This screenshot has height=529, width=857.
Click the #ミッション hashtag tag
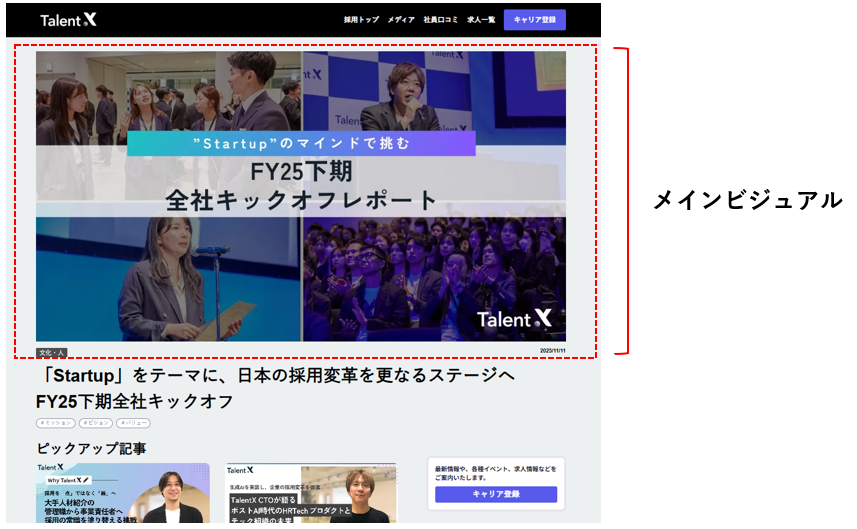click(x=55, y=423)
